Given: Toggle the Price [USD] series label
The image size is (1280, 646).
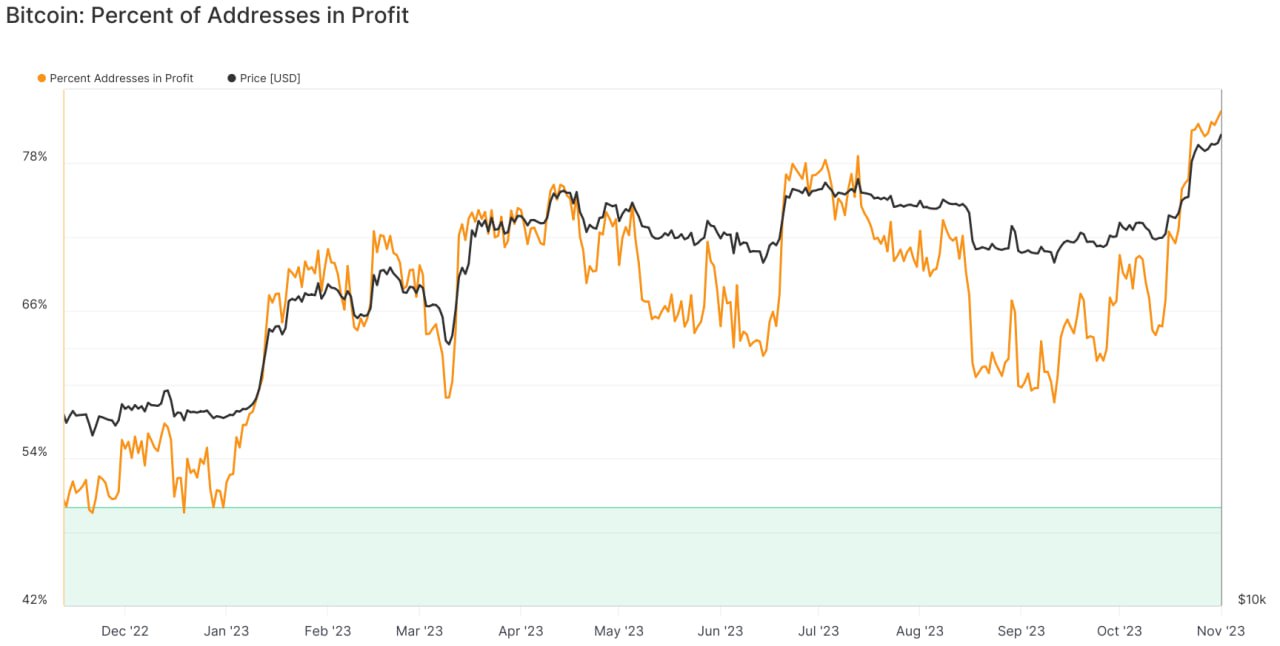Looking at the screenshot, I should tap(270, 78).
